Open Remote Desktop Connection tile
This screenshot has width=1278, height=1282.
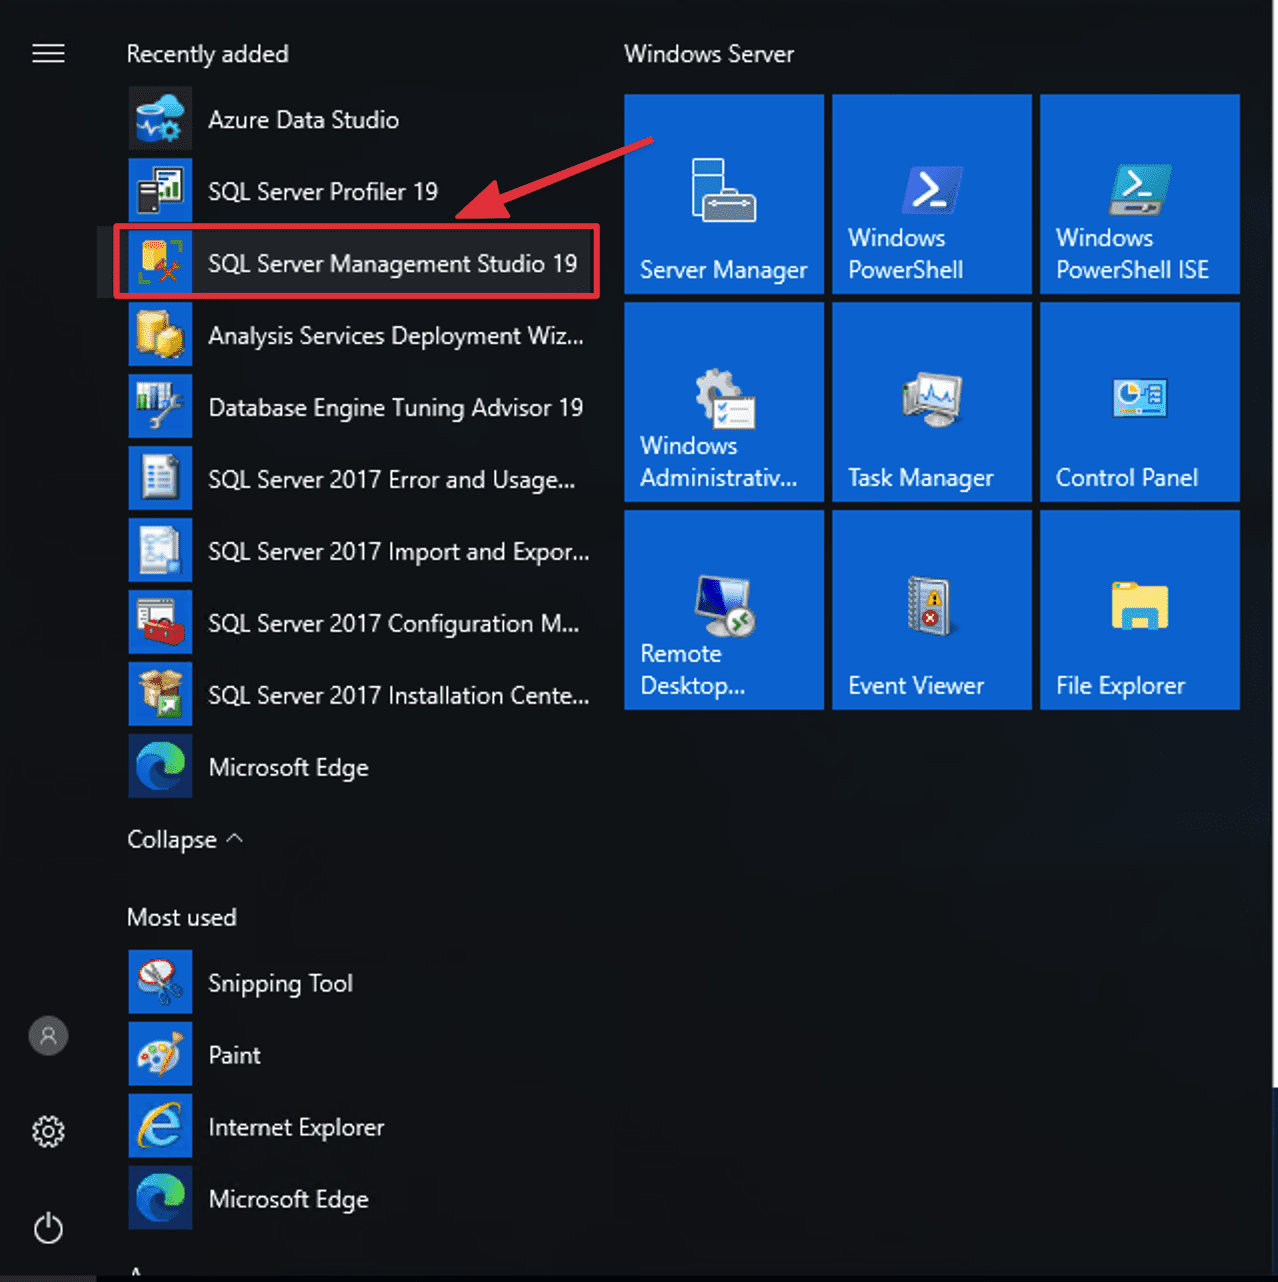(724, 611)
